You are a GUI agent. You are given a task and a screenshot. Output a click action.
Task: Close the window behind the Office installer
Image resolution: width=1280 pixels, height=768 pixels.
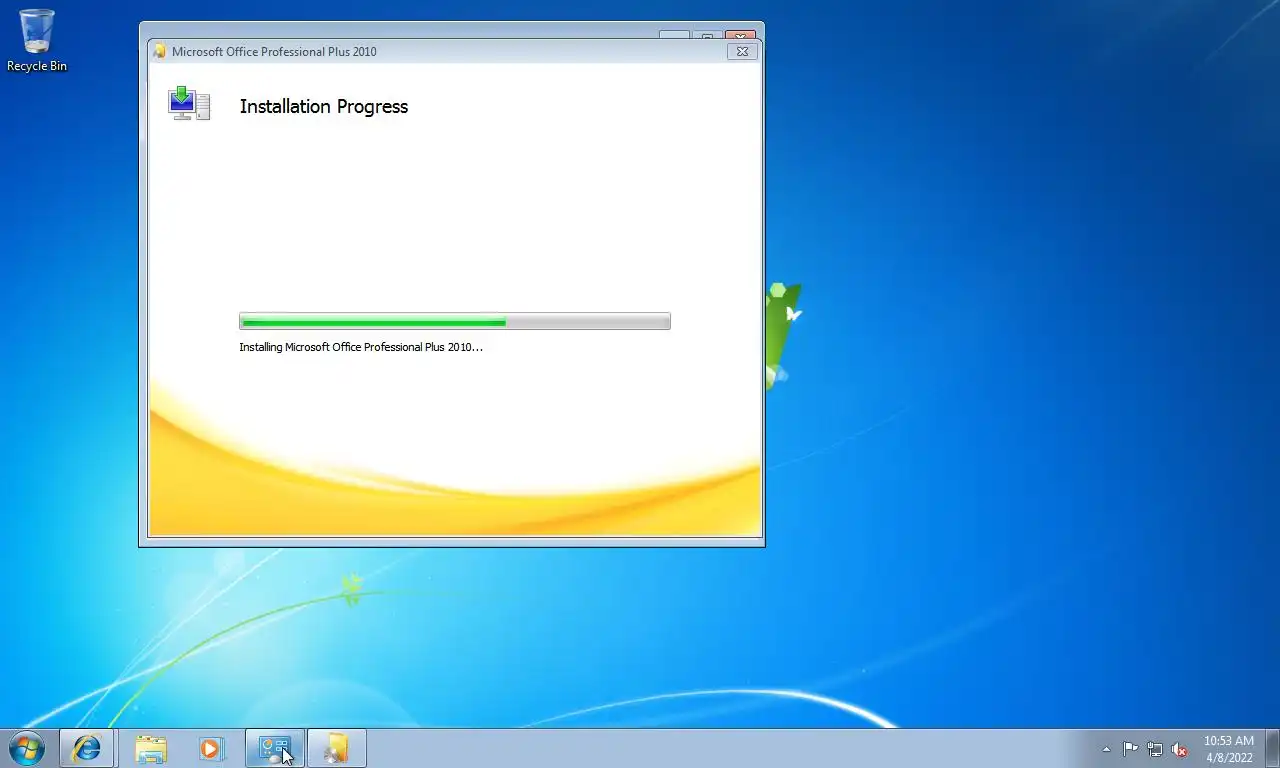tap(739, 35)
